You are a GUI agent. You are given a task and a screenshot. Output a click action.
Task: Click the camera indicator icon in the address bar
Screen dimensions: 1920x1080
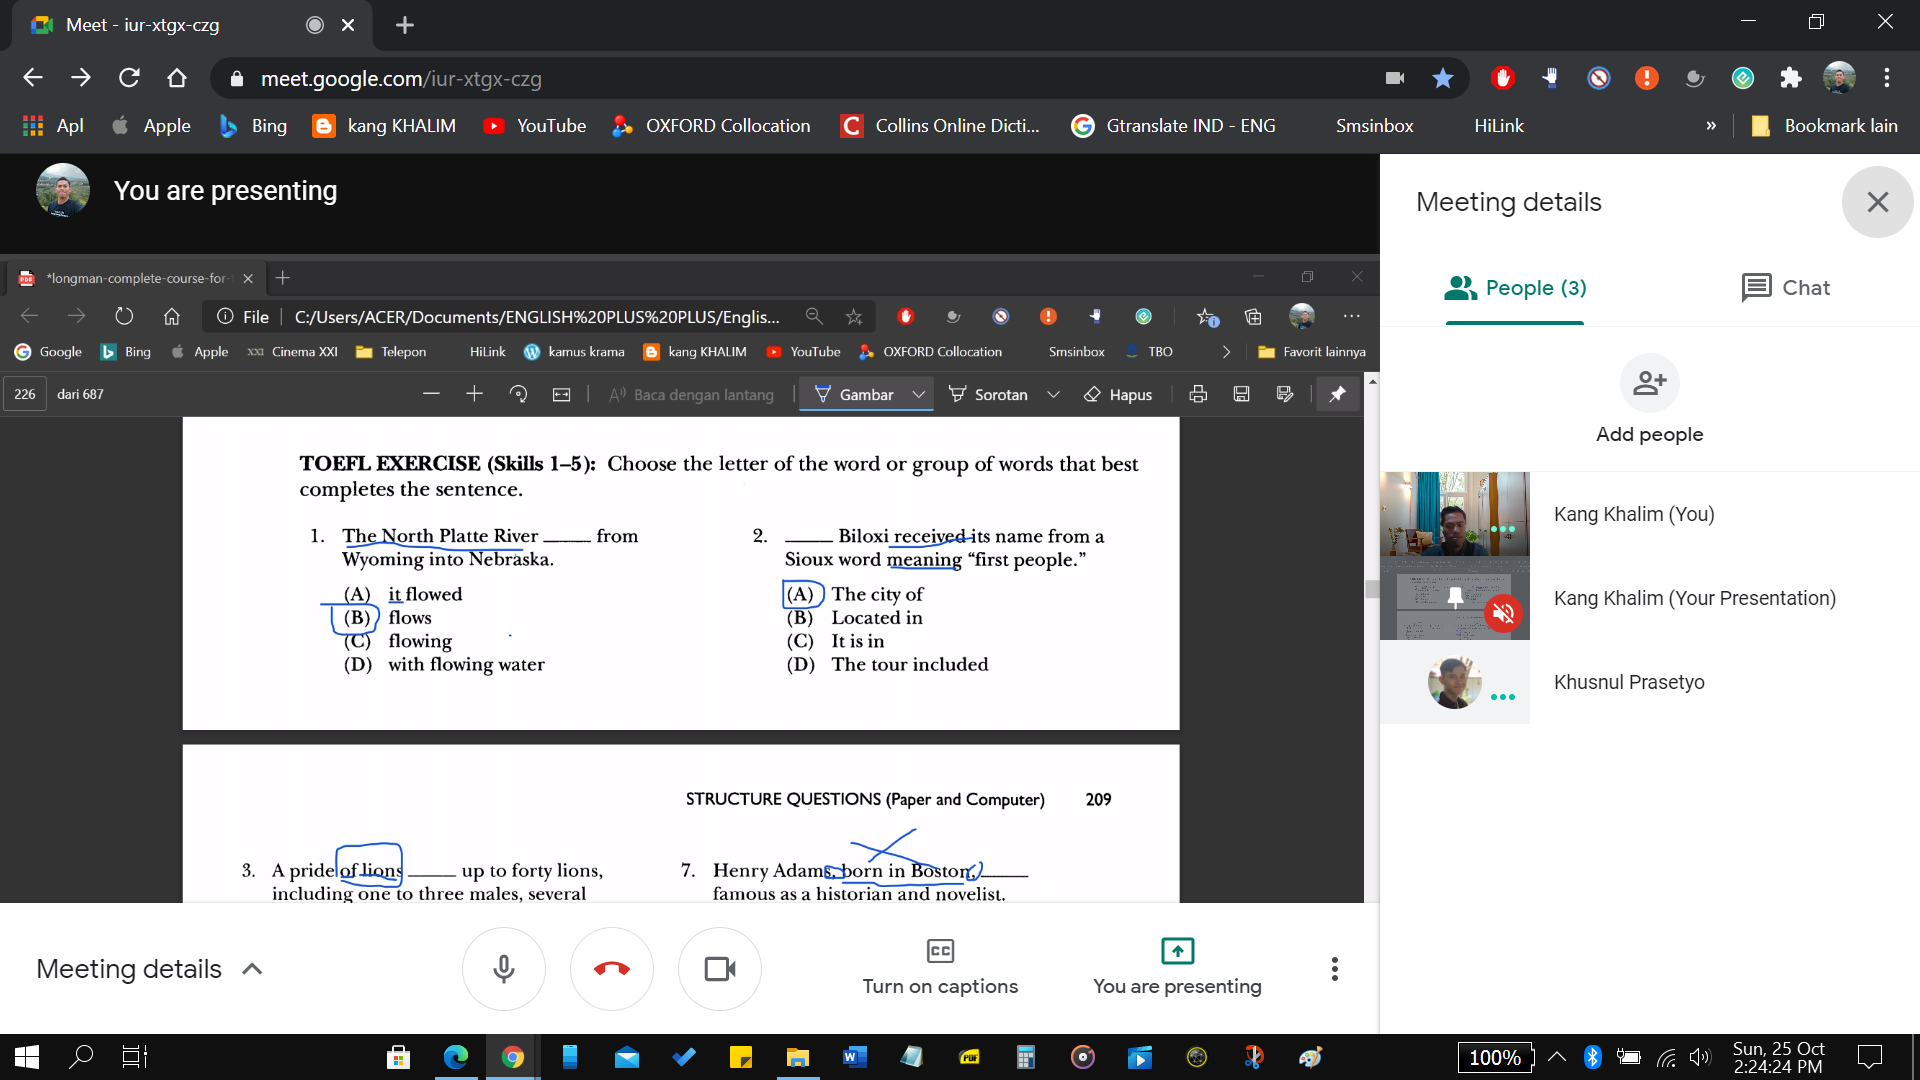[1395, 78]
